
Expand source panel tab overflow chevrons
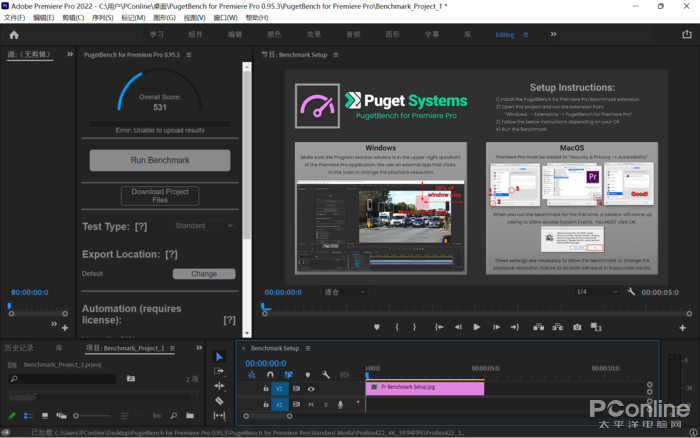(x=70, y=54)
